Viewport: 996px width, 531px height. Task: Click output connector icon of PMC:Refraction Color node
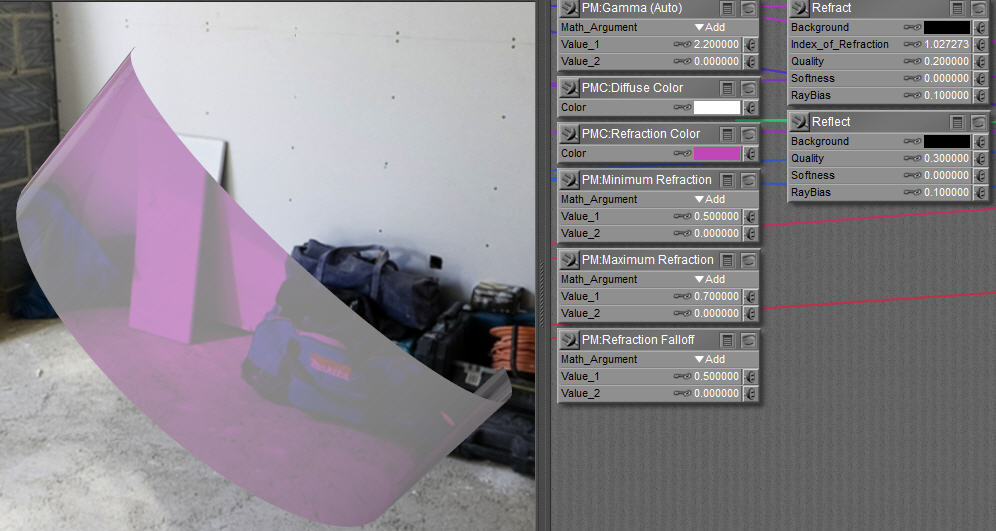570,133
